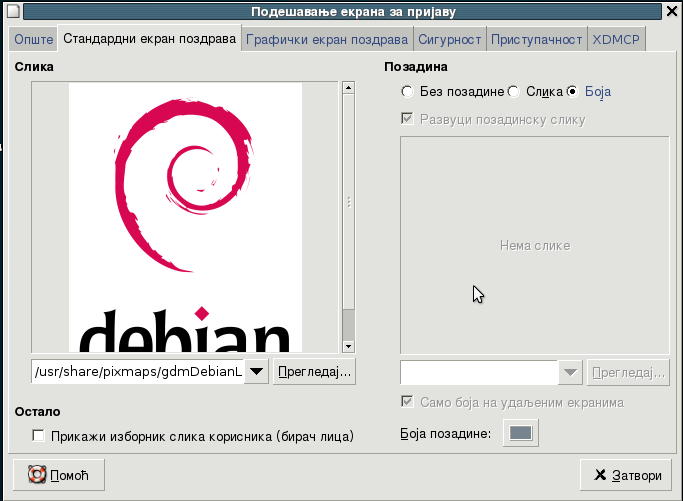Expand the background image path dropdown arrow

[570, 372]
